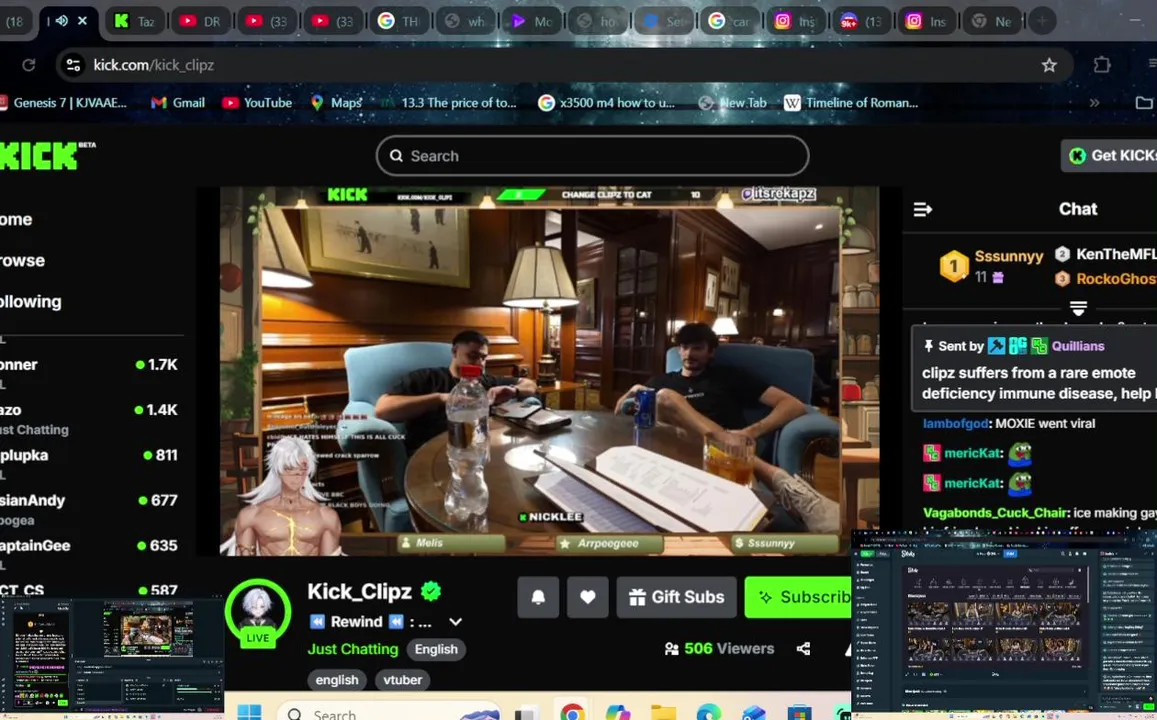Open a new browser tab with plus
Screen dimensions: 1157x720
1042,21
